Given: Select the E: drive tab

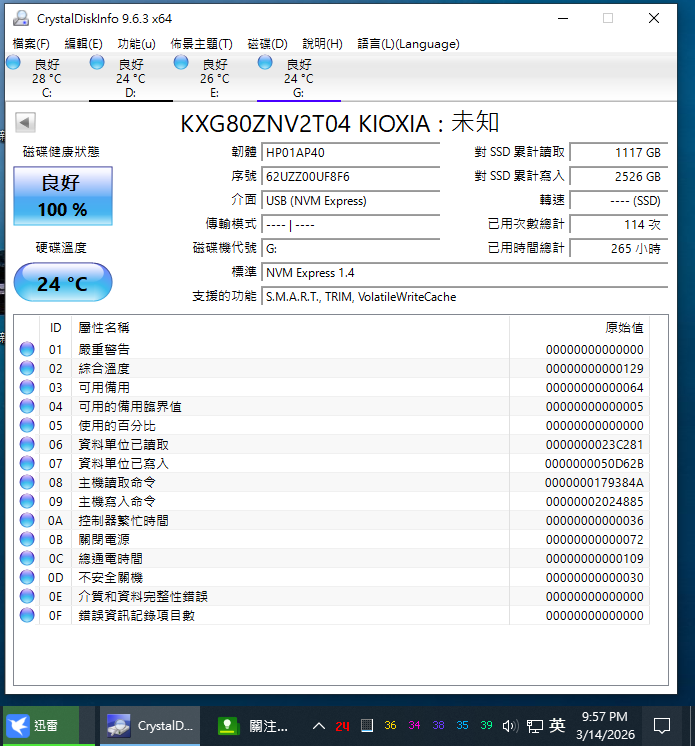Looking at the screenshot, I should [x=215, y=77].
